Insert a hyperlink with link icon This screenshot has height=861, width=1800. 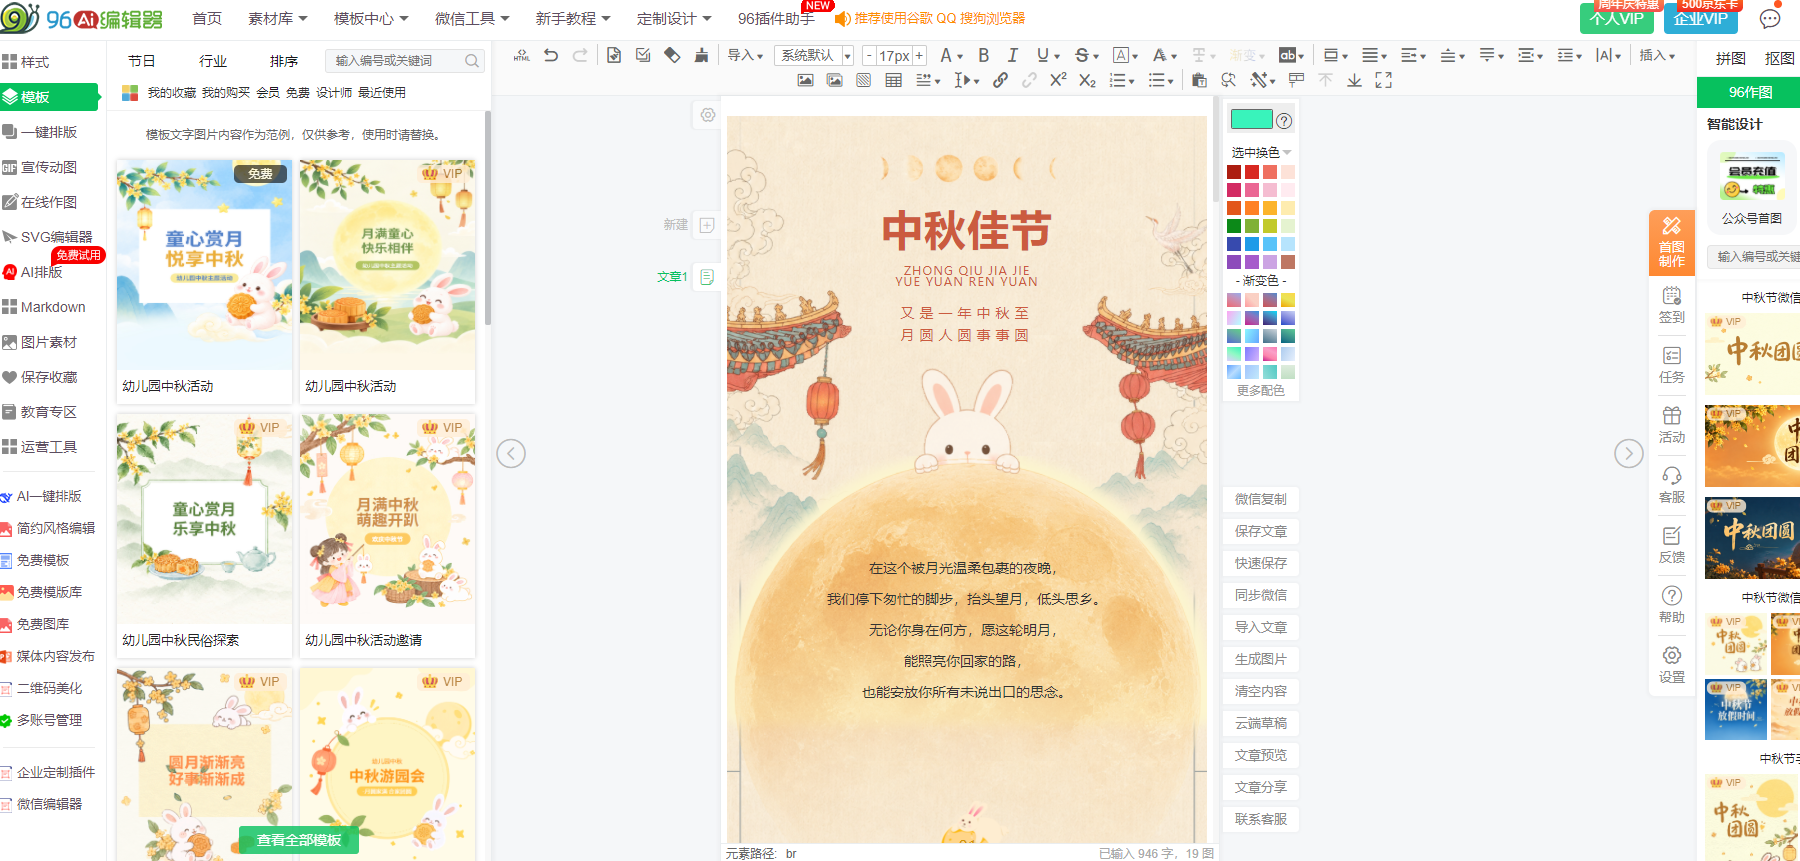click(1000, 80)
